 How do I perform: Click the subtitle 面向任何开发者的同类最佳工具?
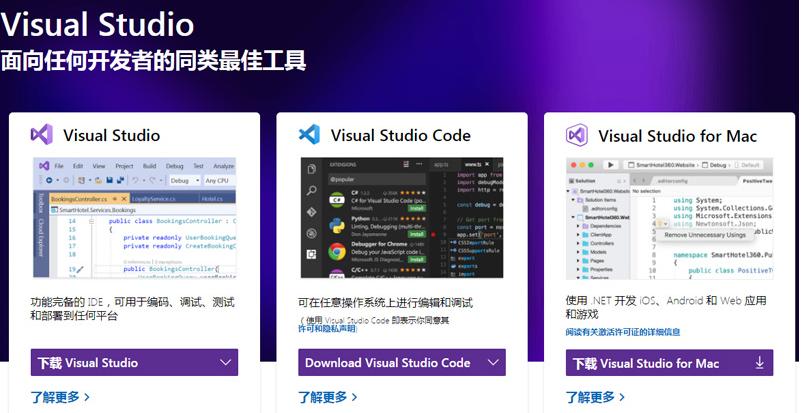pos(153,60)
